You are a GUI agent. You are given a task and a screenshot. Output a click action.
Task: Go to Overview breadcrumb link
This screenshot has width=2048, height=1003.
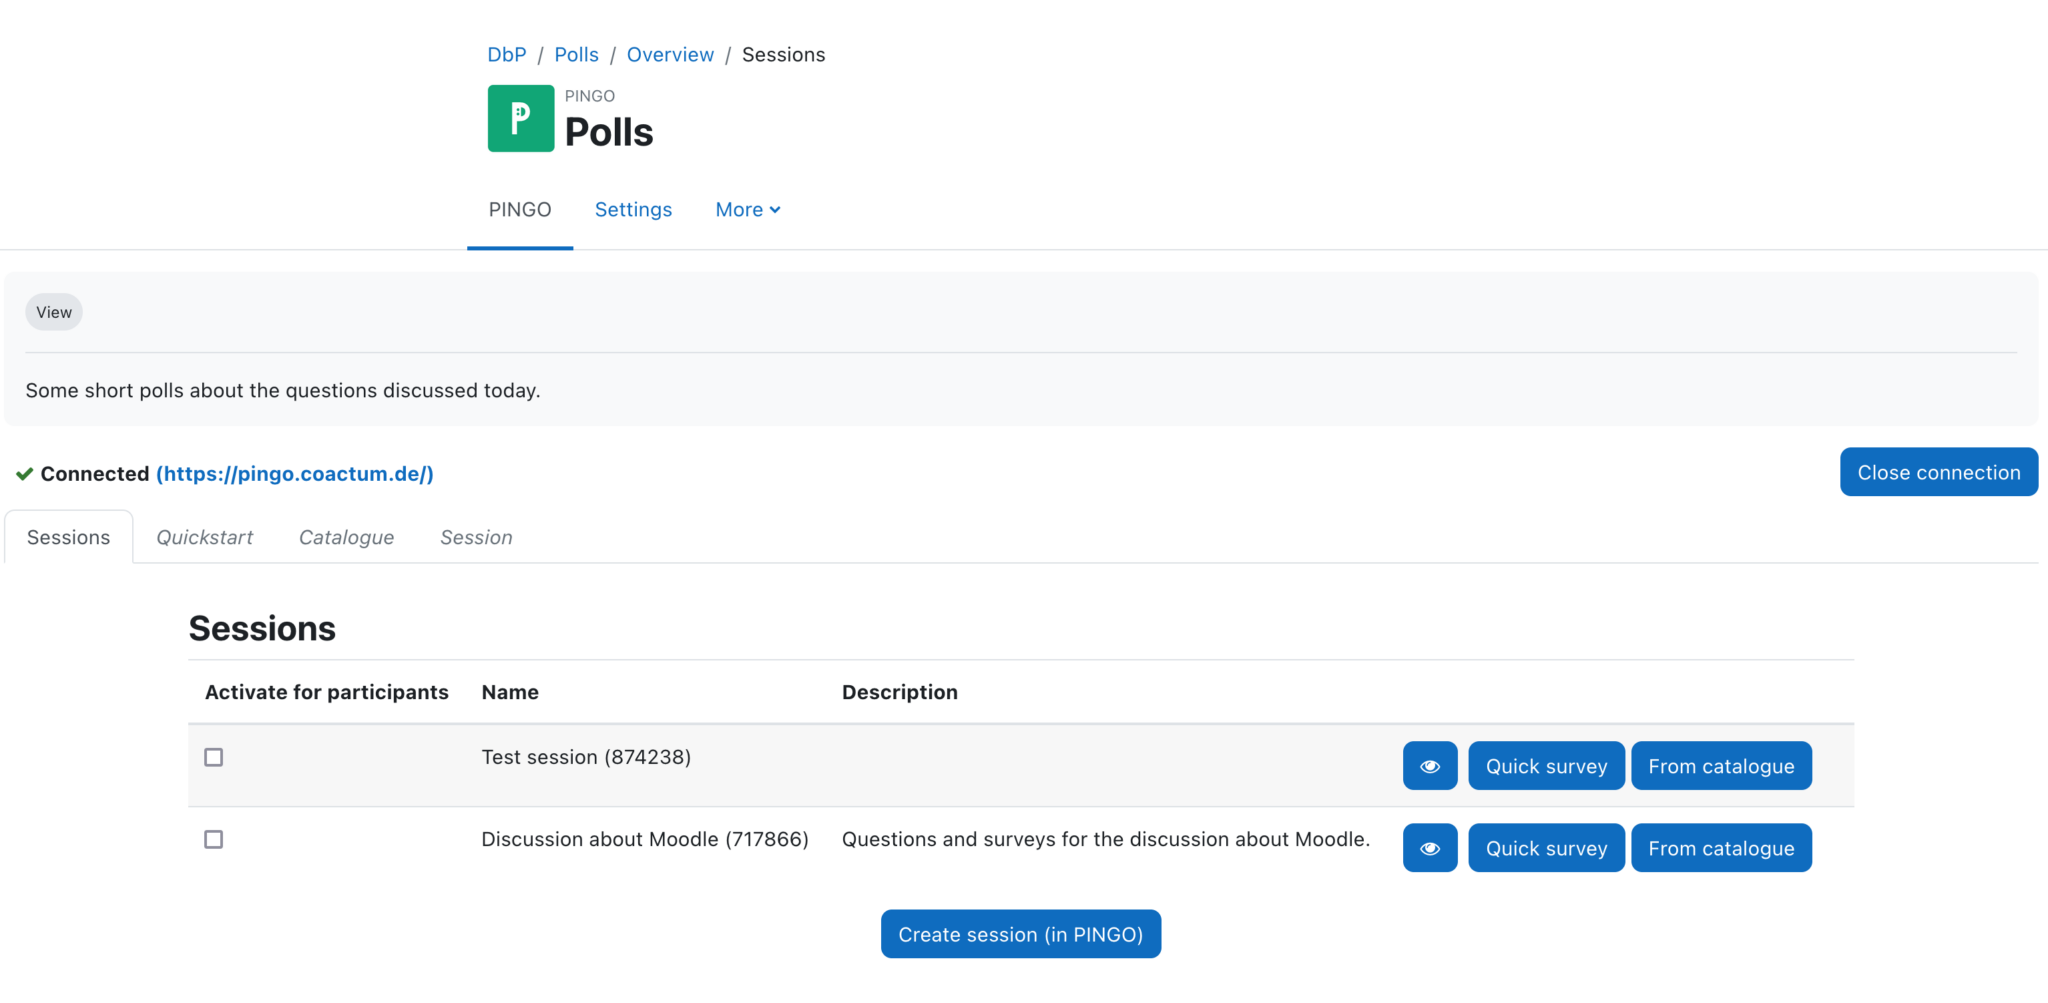(670, 55)
